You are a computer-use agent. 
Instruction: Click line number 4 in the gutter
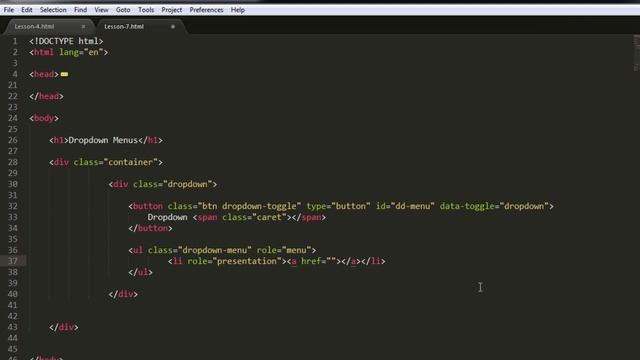(x=15, y=74)
